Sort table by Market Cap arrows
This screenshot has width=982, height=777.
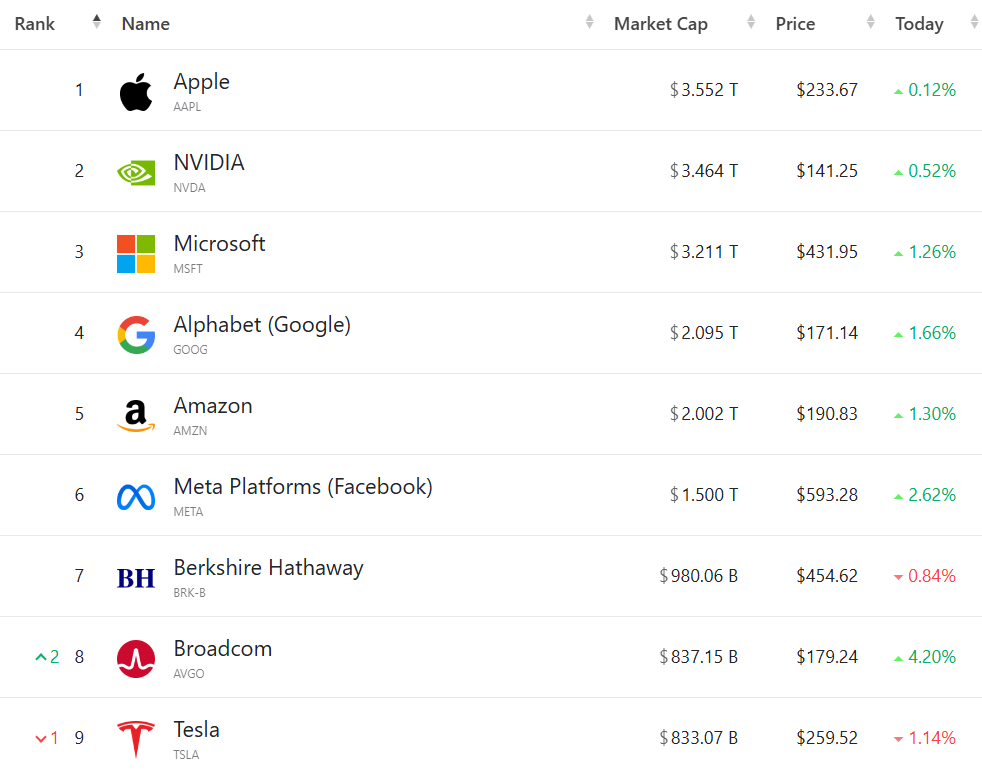750,22
